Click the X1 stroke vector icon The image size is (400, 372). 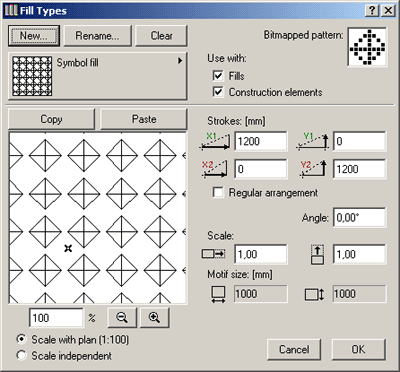click(215, 141)
